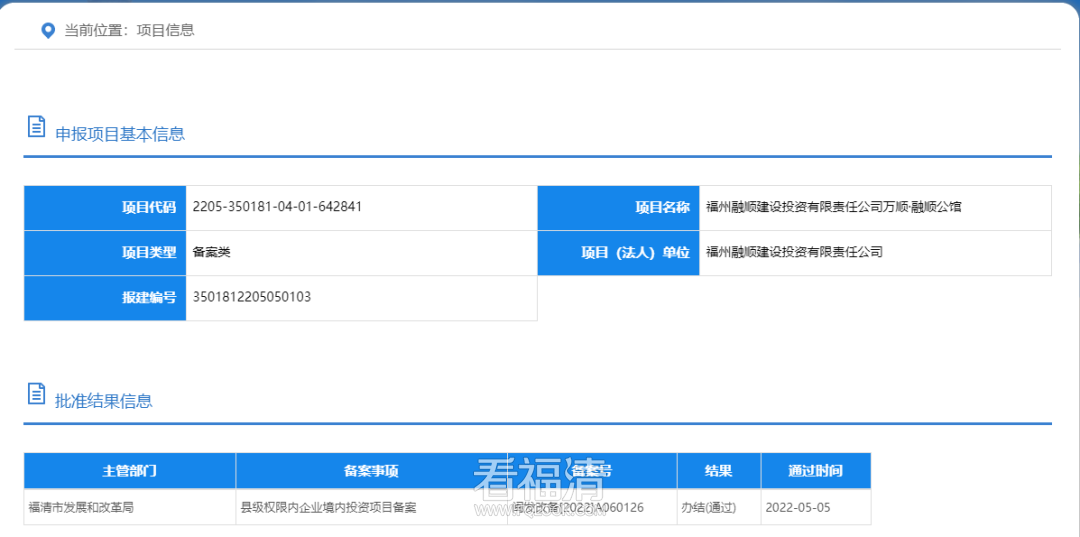Select the approval date 2022-05-05
Image resolution: width=1080 pixels, height=537 pixels.
coord(797,507)
